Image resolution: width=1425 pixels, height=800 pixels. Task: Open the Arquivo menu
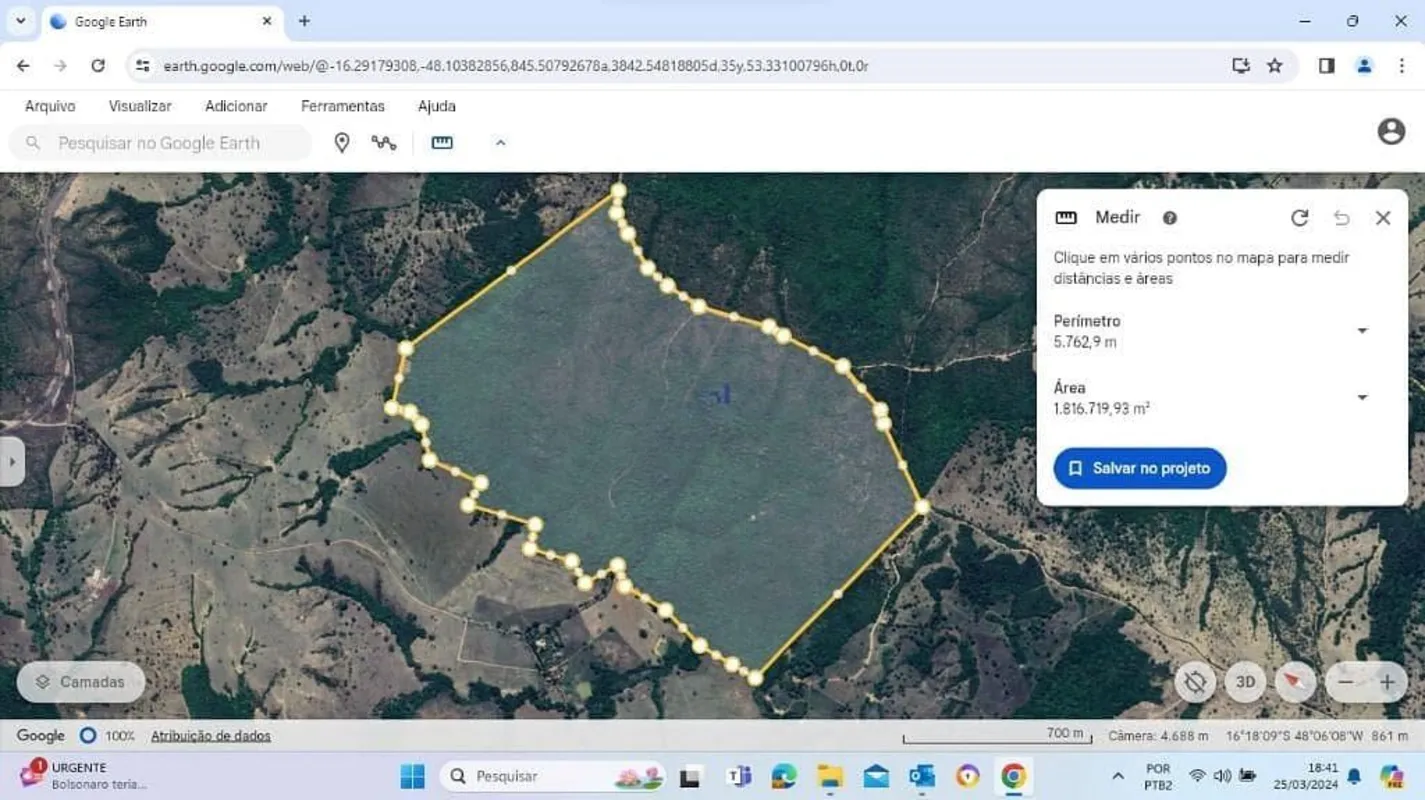click(x=50, y=106)
